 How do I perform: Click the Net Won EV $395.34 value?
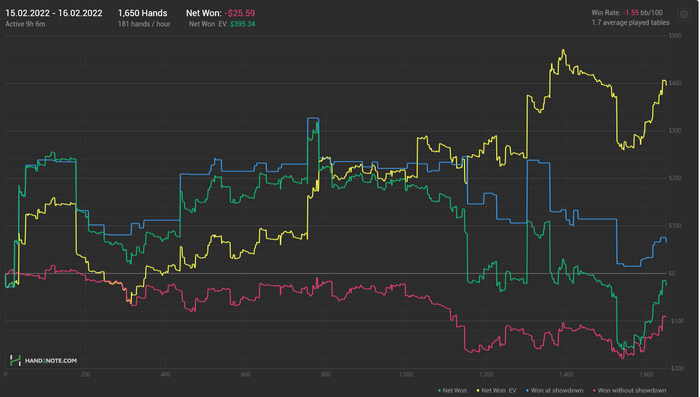pos(242,24)
